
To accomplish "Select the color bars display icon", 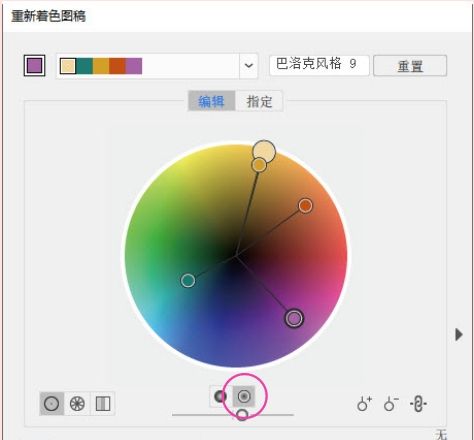I will 103,404.
